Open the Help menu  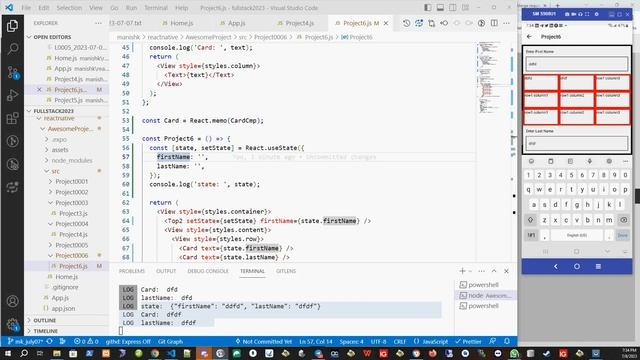182,8
